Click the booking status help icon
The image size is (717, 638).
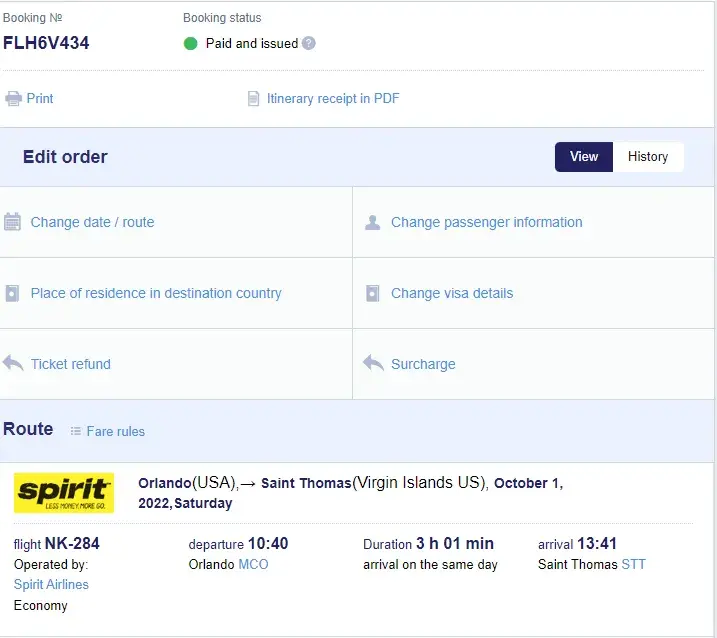click(x=309, y=43)
